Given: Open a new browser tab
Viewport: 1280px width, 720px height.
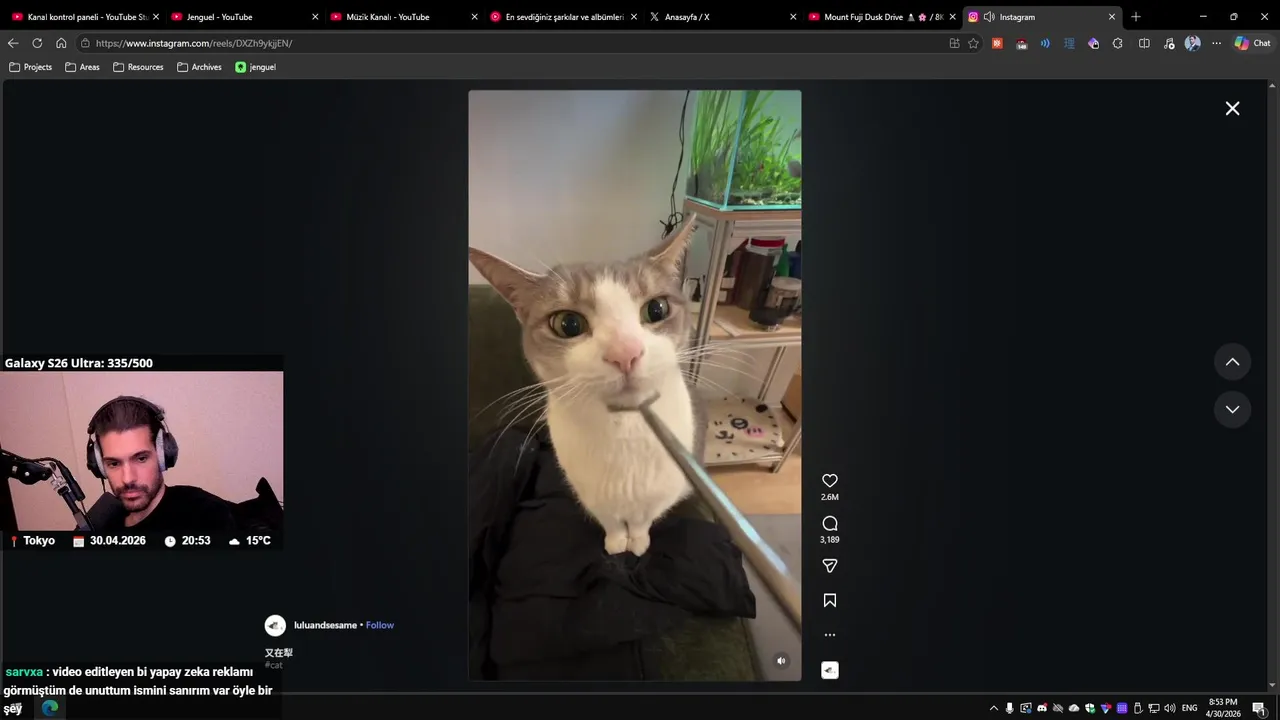Looking at the screenshot, I should point(1135,17).
